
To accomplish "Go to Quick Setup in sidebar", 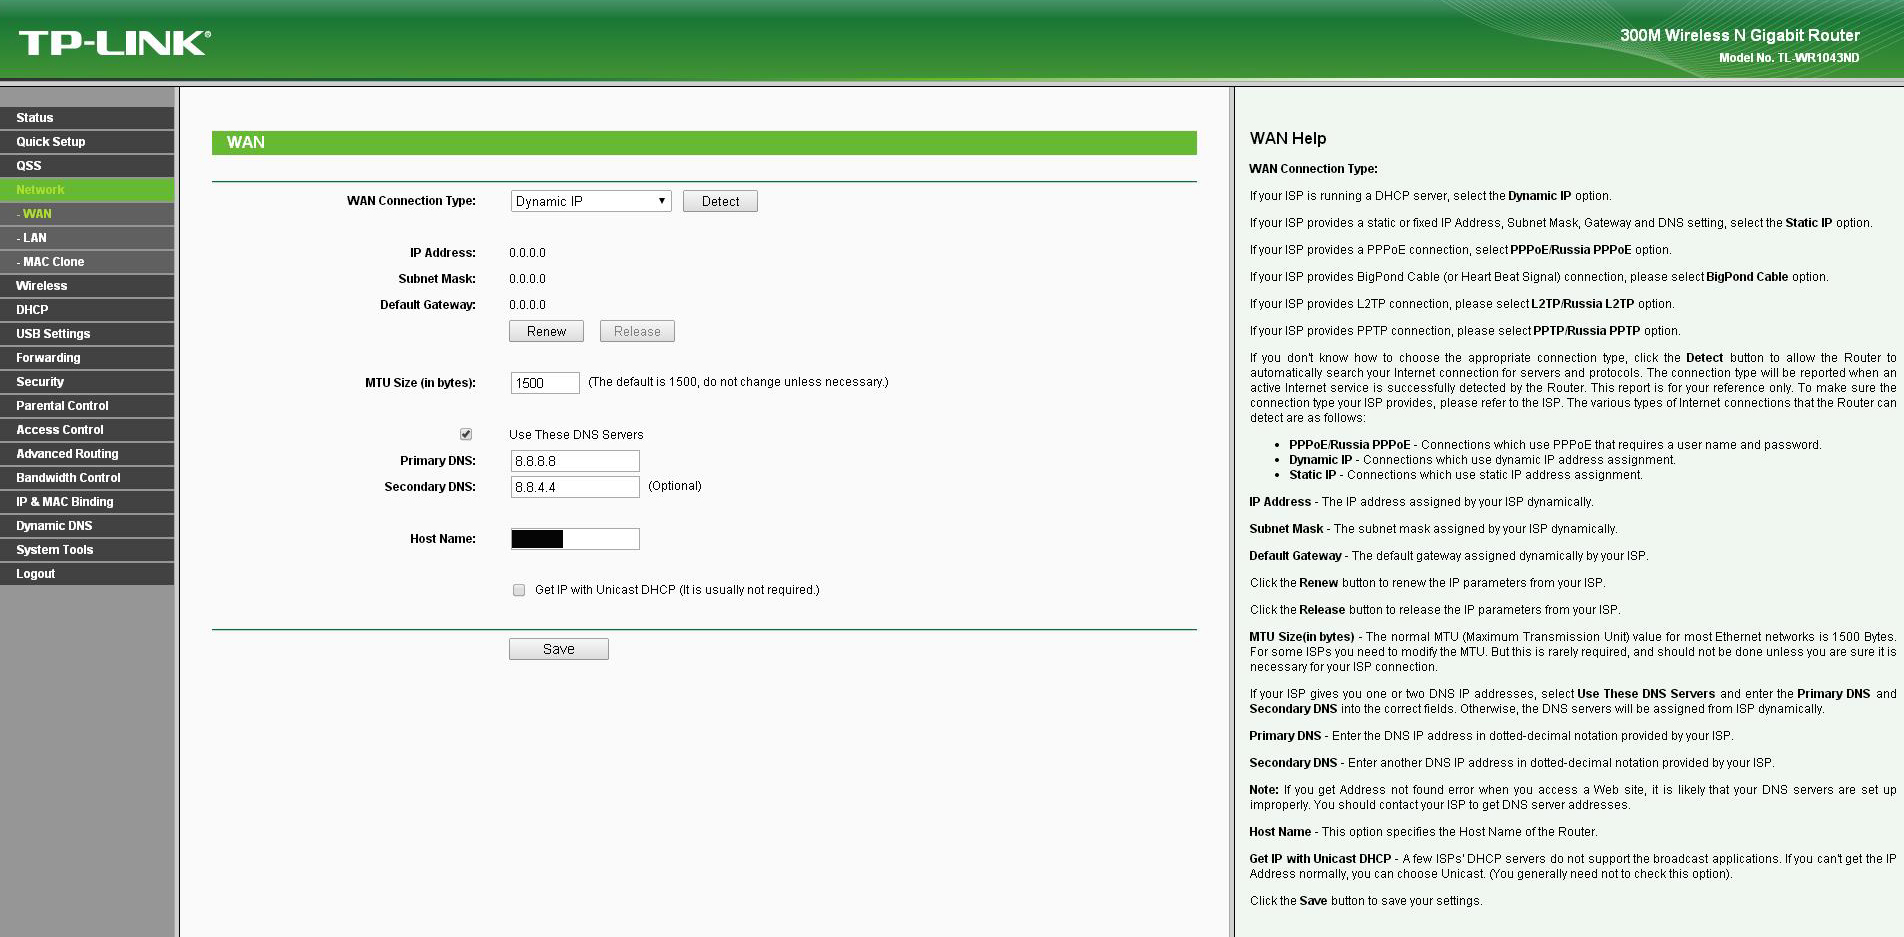I will [51, 142].
